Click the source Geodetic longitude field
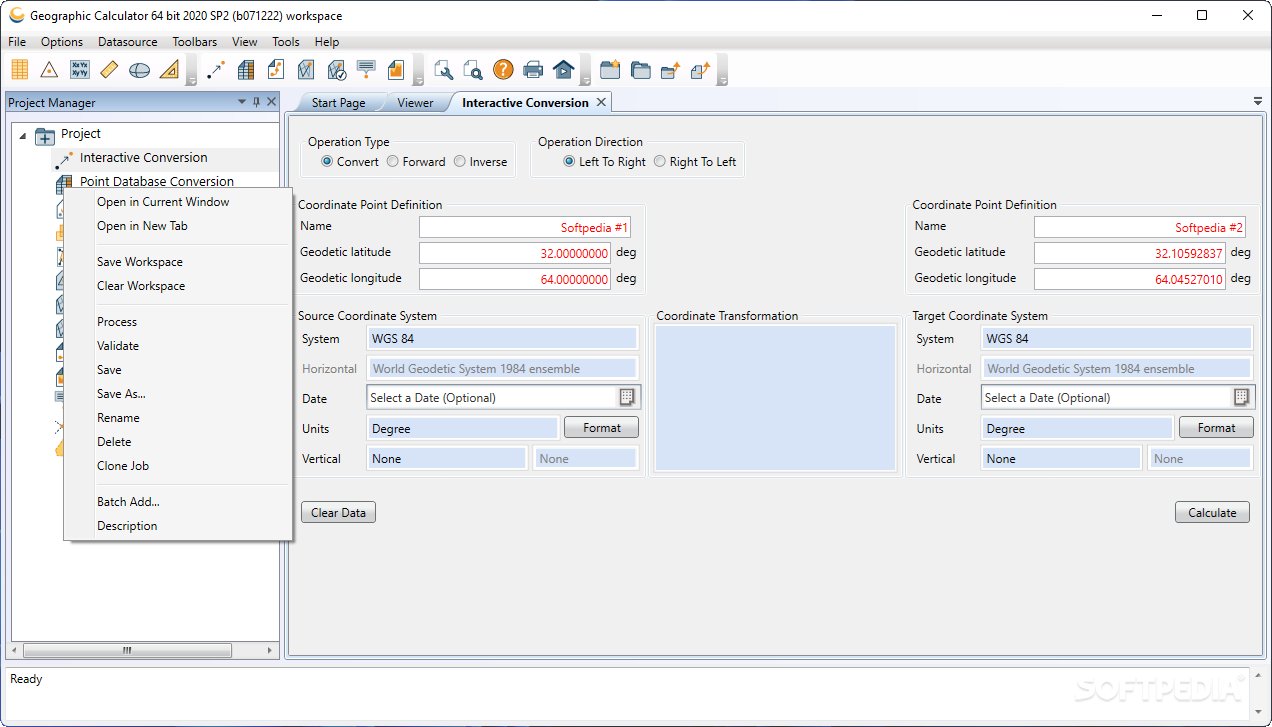1272x727 pixels. (x=514, y=279)
